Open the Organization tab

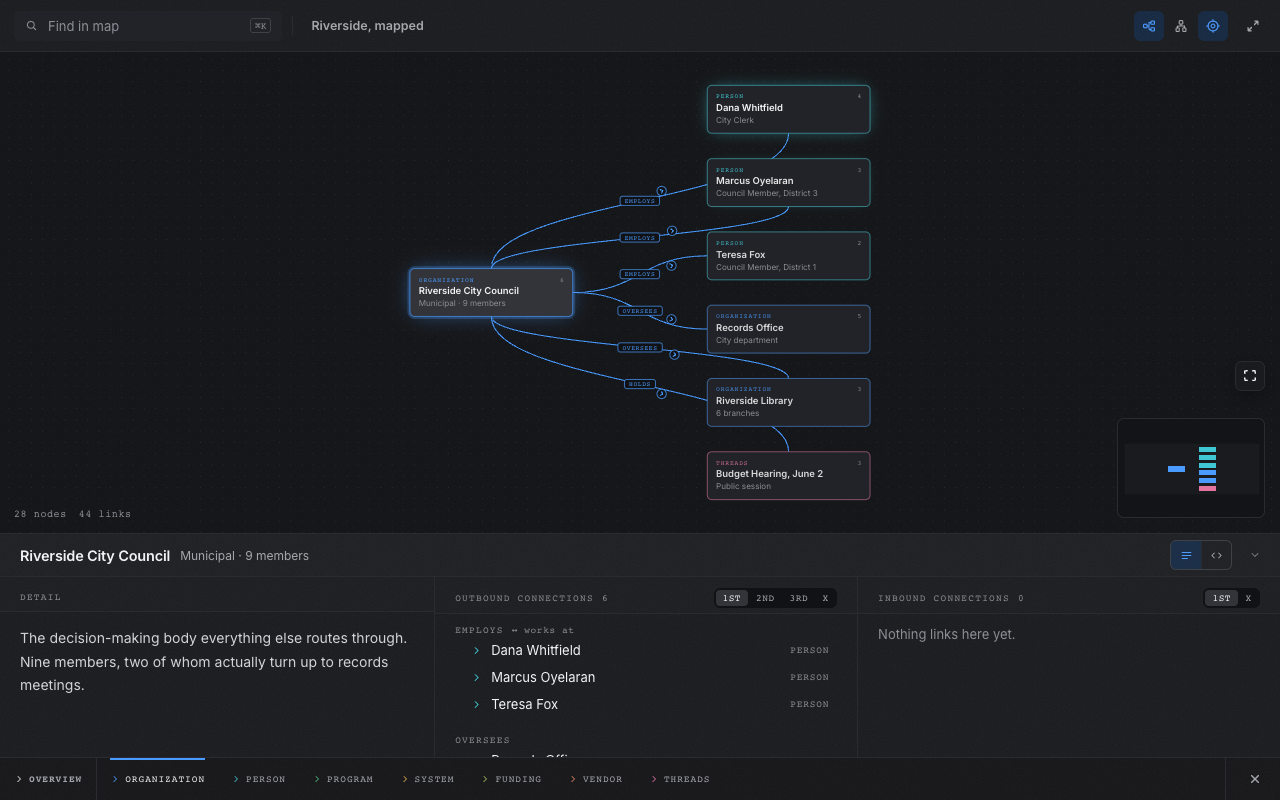158,779
